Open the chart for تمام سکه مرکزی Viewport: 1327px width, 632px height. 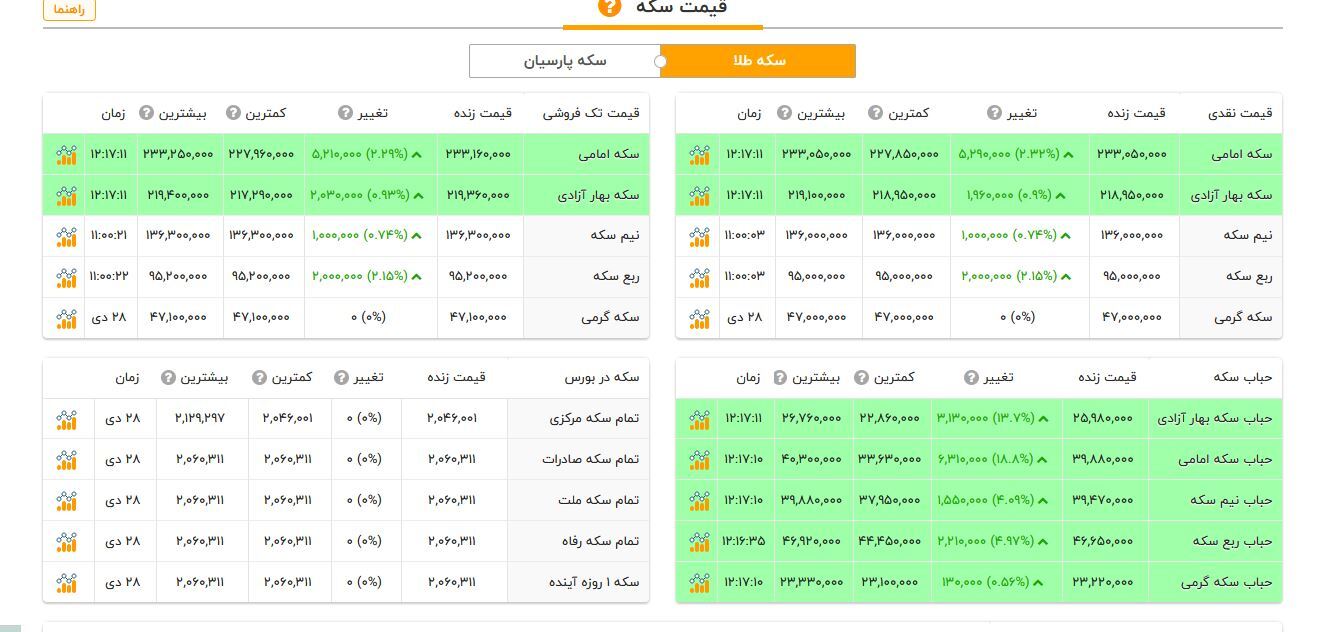tap(66, 419)
